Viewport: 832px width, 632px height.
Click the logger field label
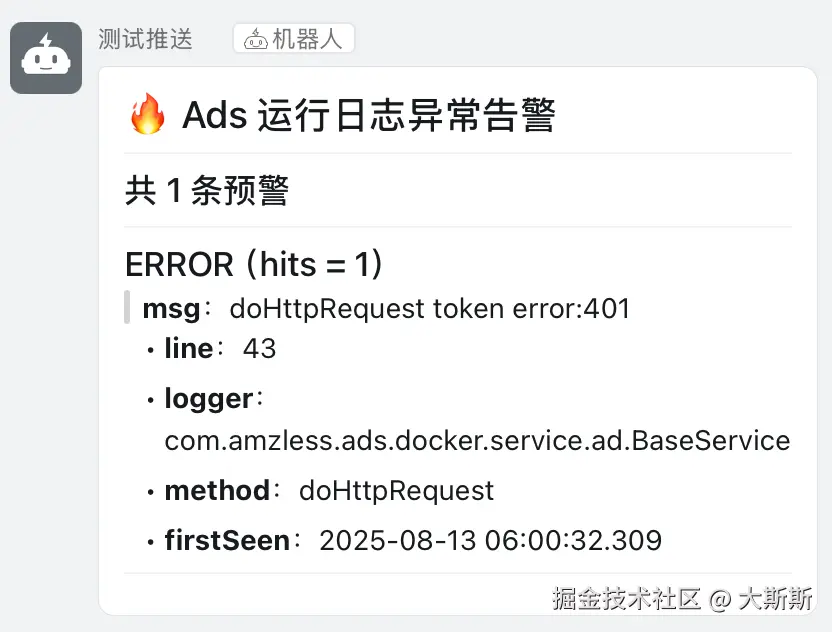(208, 398)
